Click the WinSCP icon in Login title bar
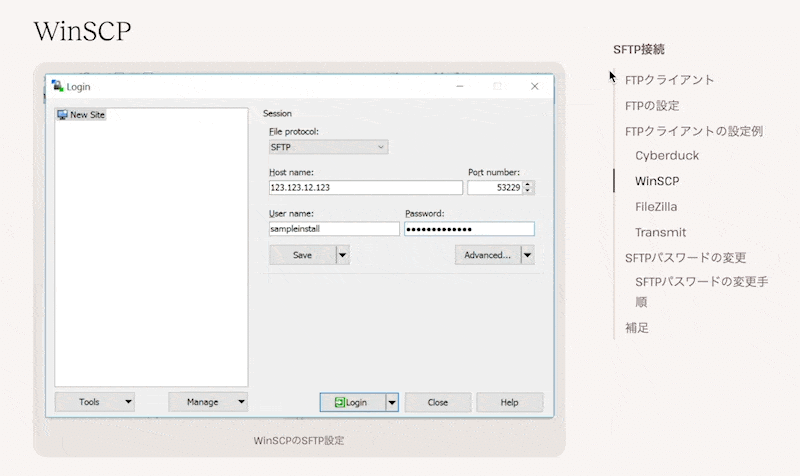Image resolution: width=800 pixels, height=476 pixels. pyautogui.click(x=57, y=86)
